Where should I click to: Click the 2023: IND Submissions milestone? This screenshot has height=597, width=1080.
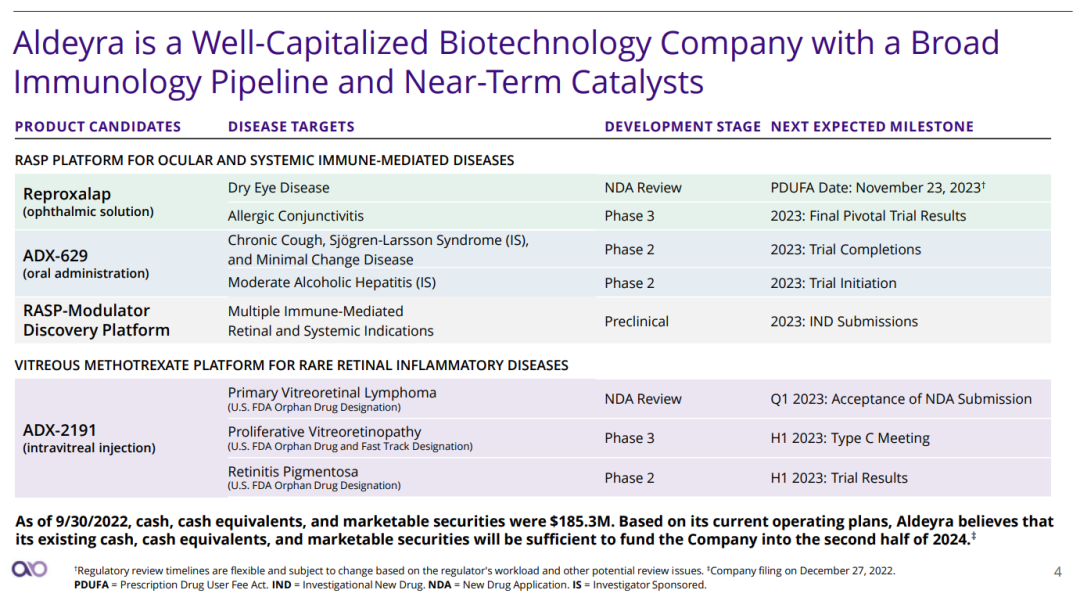pos(844,321)
